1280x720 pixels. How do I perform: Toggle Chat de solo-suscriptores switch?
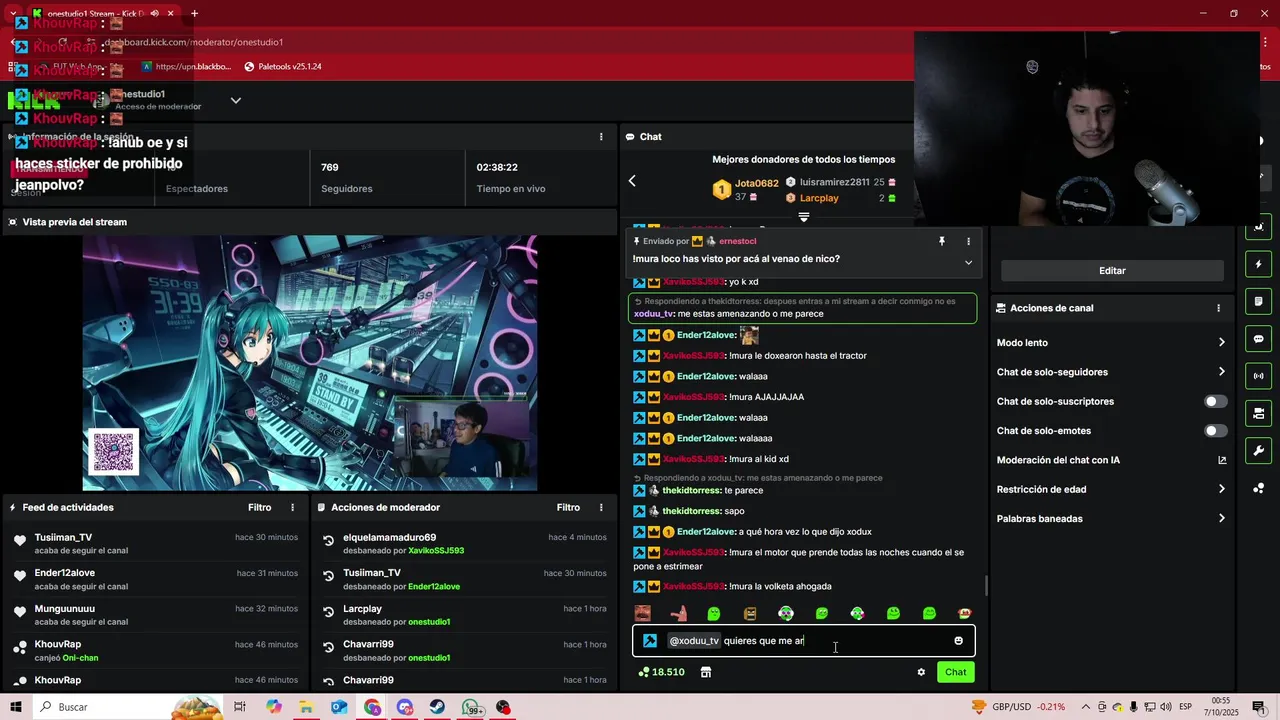click(1215, 401)
